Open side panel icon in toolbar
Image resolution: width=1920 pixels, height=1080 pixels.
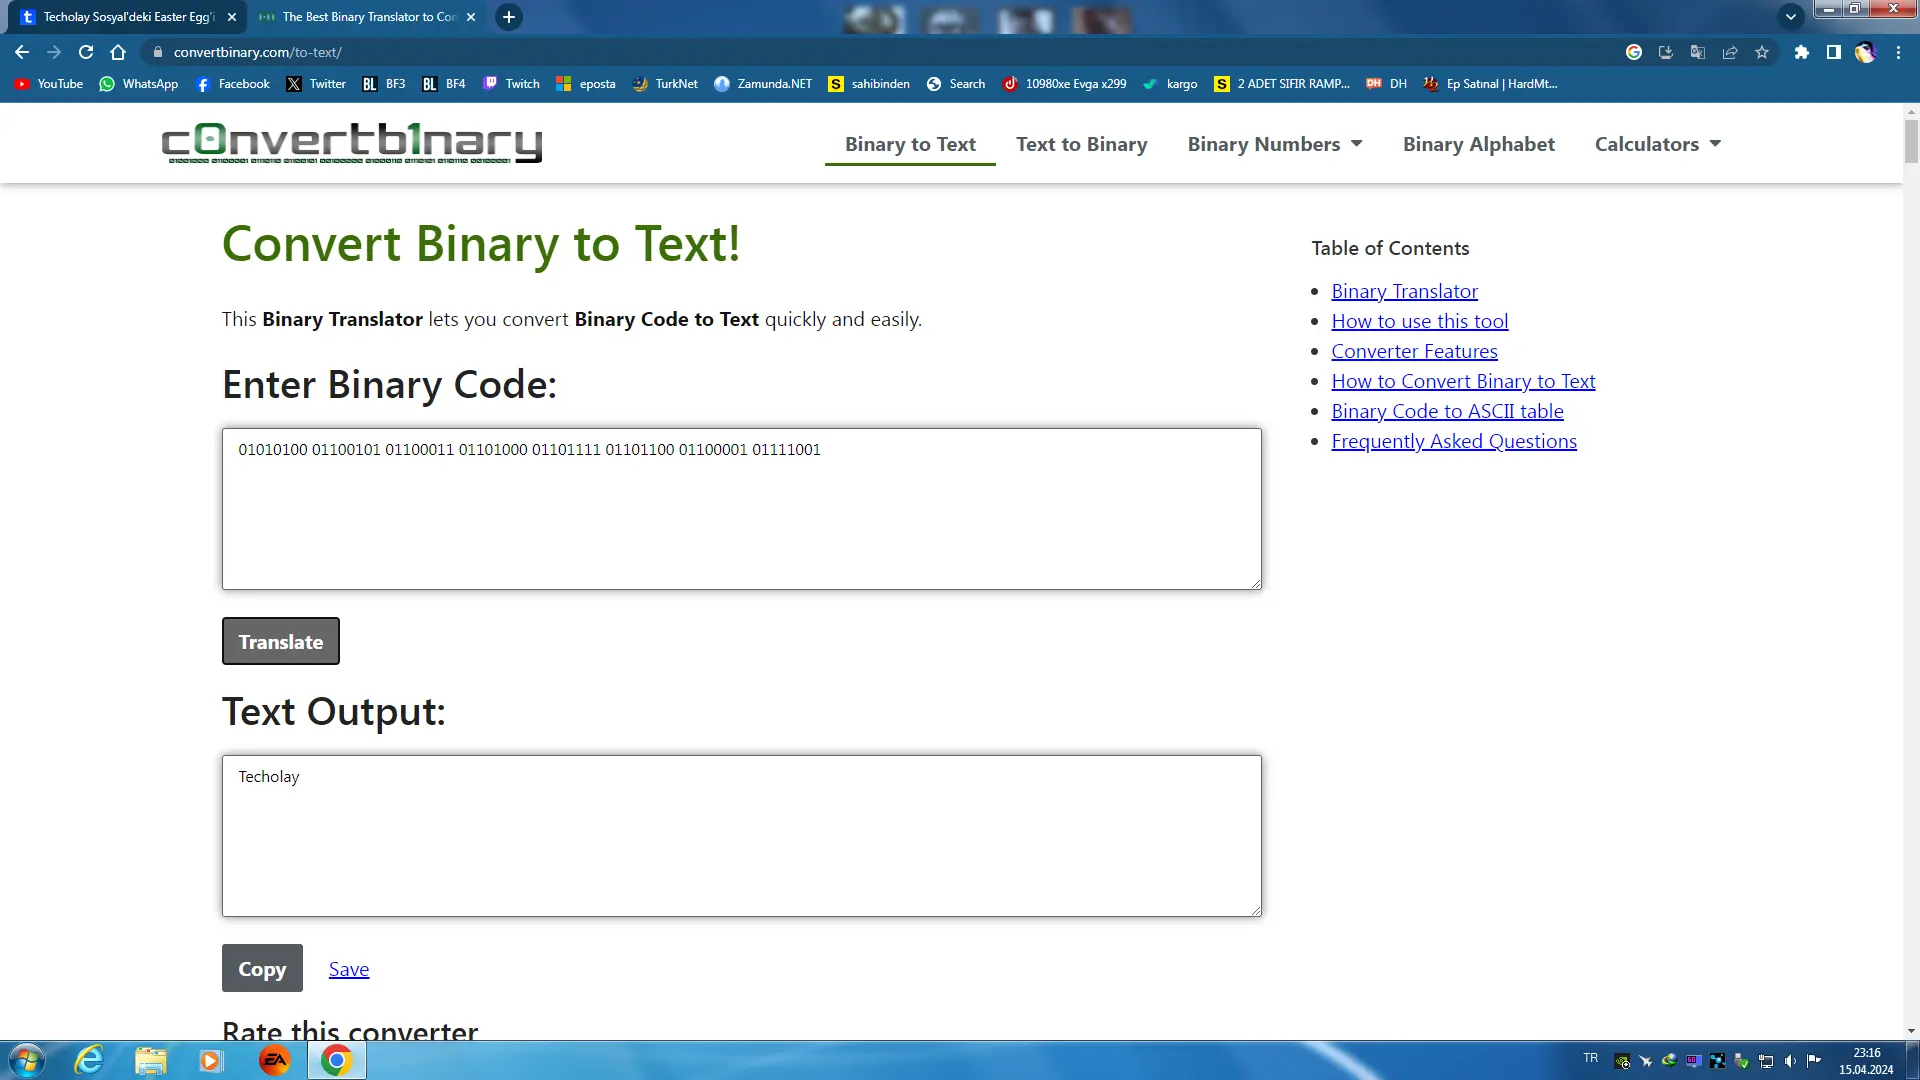[1833, 52]
